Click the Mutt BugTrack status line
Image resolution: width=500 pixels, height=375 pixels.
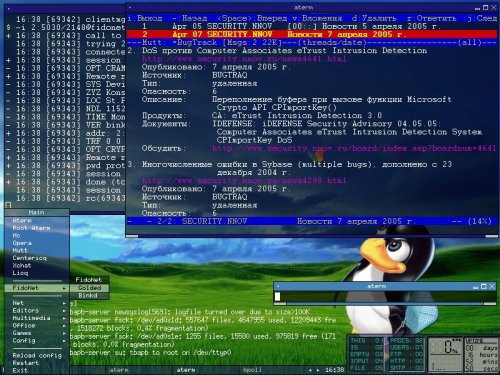click(x=312, y=42)
